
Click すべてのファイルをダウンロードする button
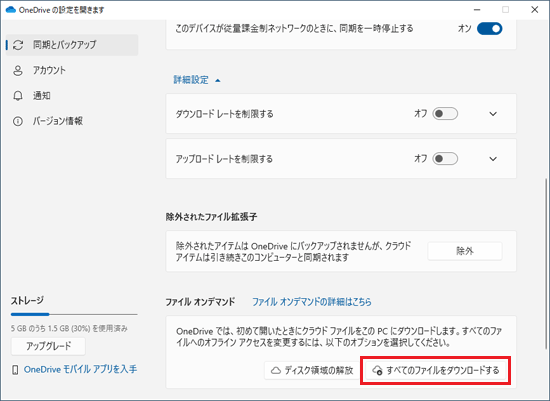click(436, 370)
